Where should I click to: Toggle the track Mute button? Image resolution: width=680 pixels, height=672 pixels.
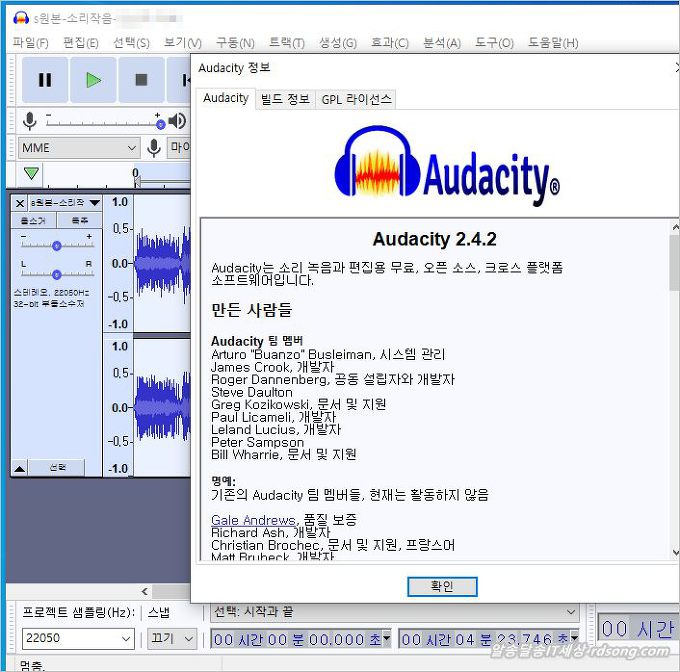(x=34, y=221)
